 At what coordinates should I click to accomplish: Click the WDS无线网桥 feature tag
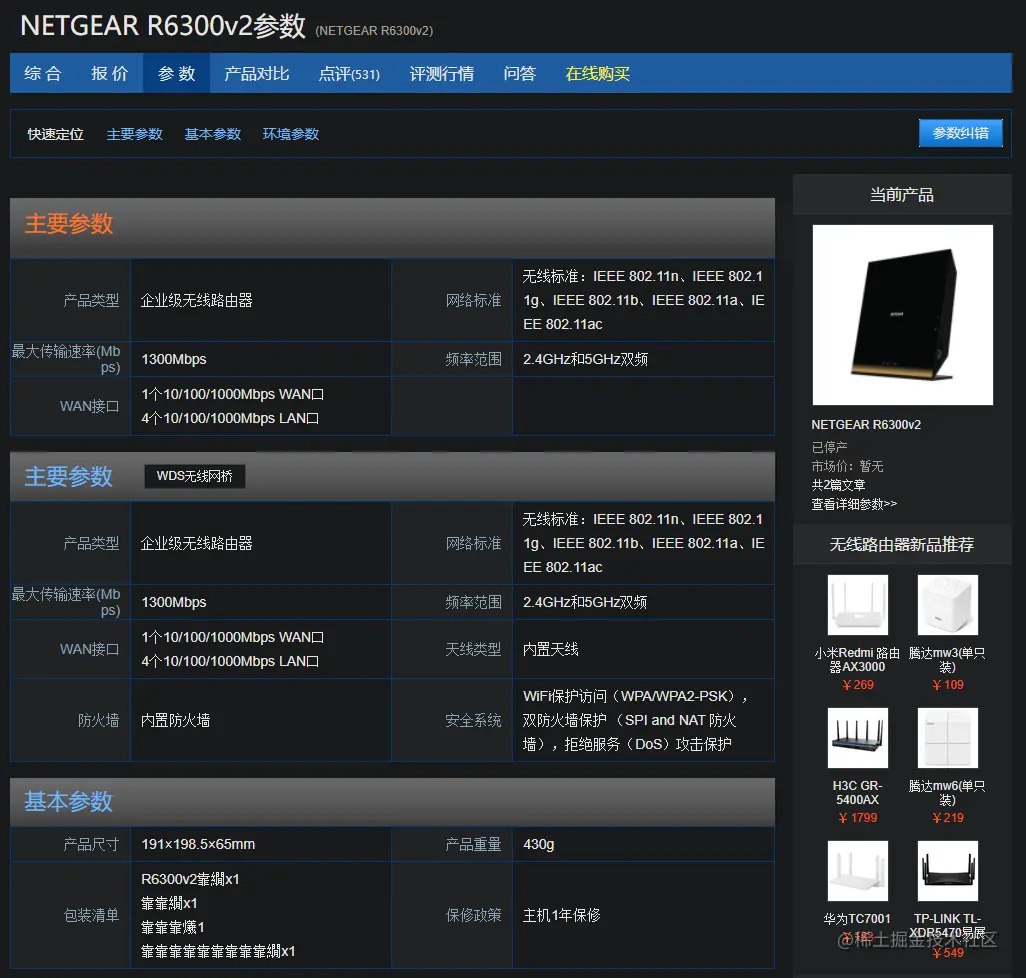click(x=194, y=477)
